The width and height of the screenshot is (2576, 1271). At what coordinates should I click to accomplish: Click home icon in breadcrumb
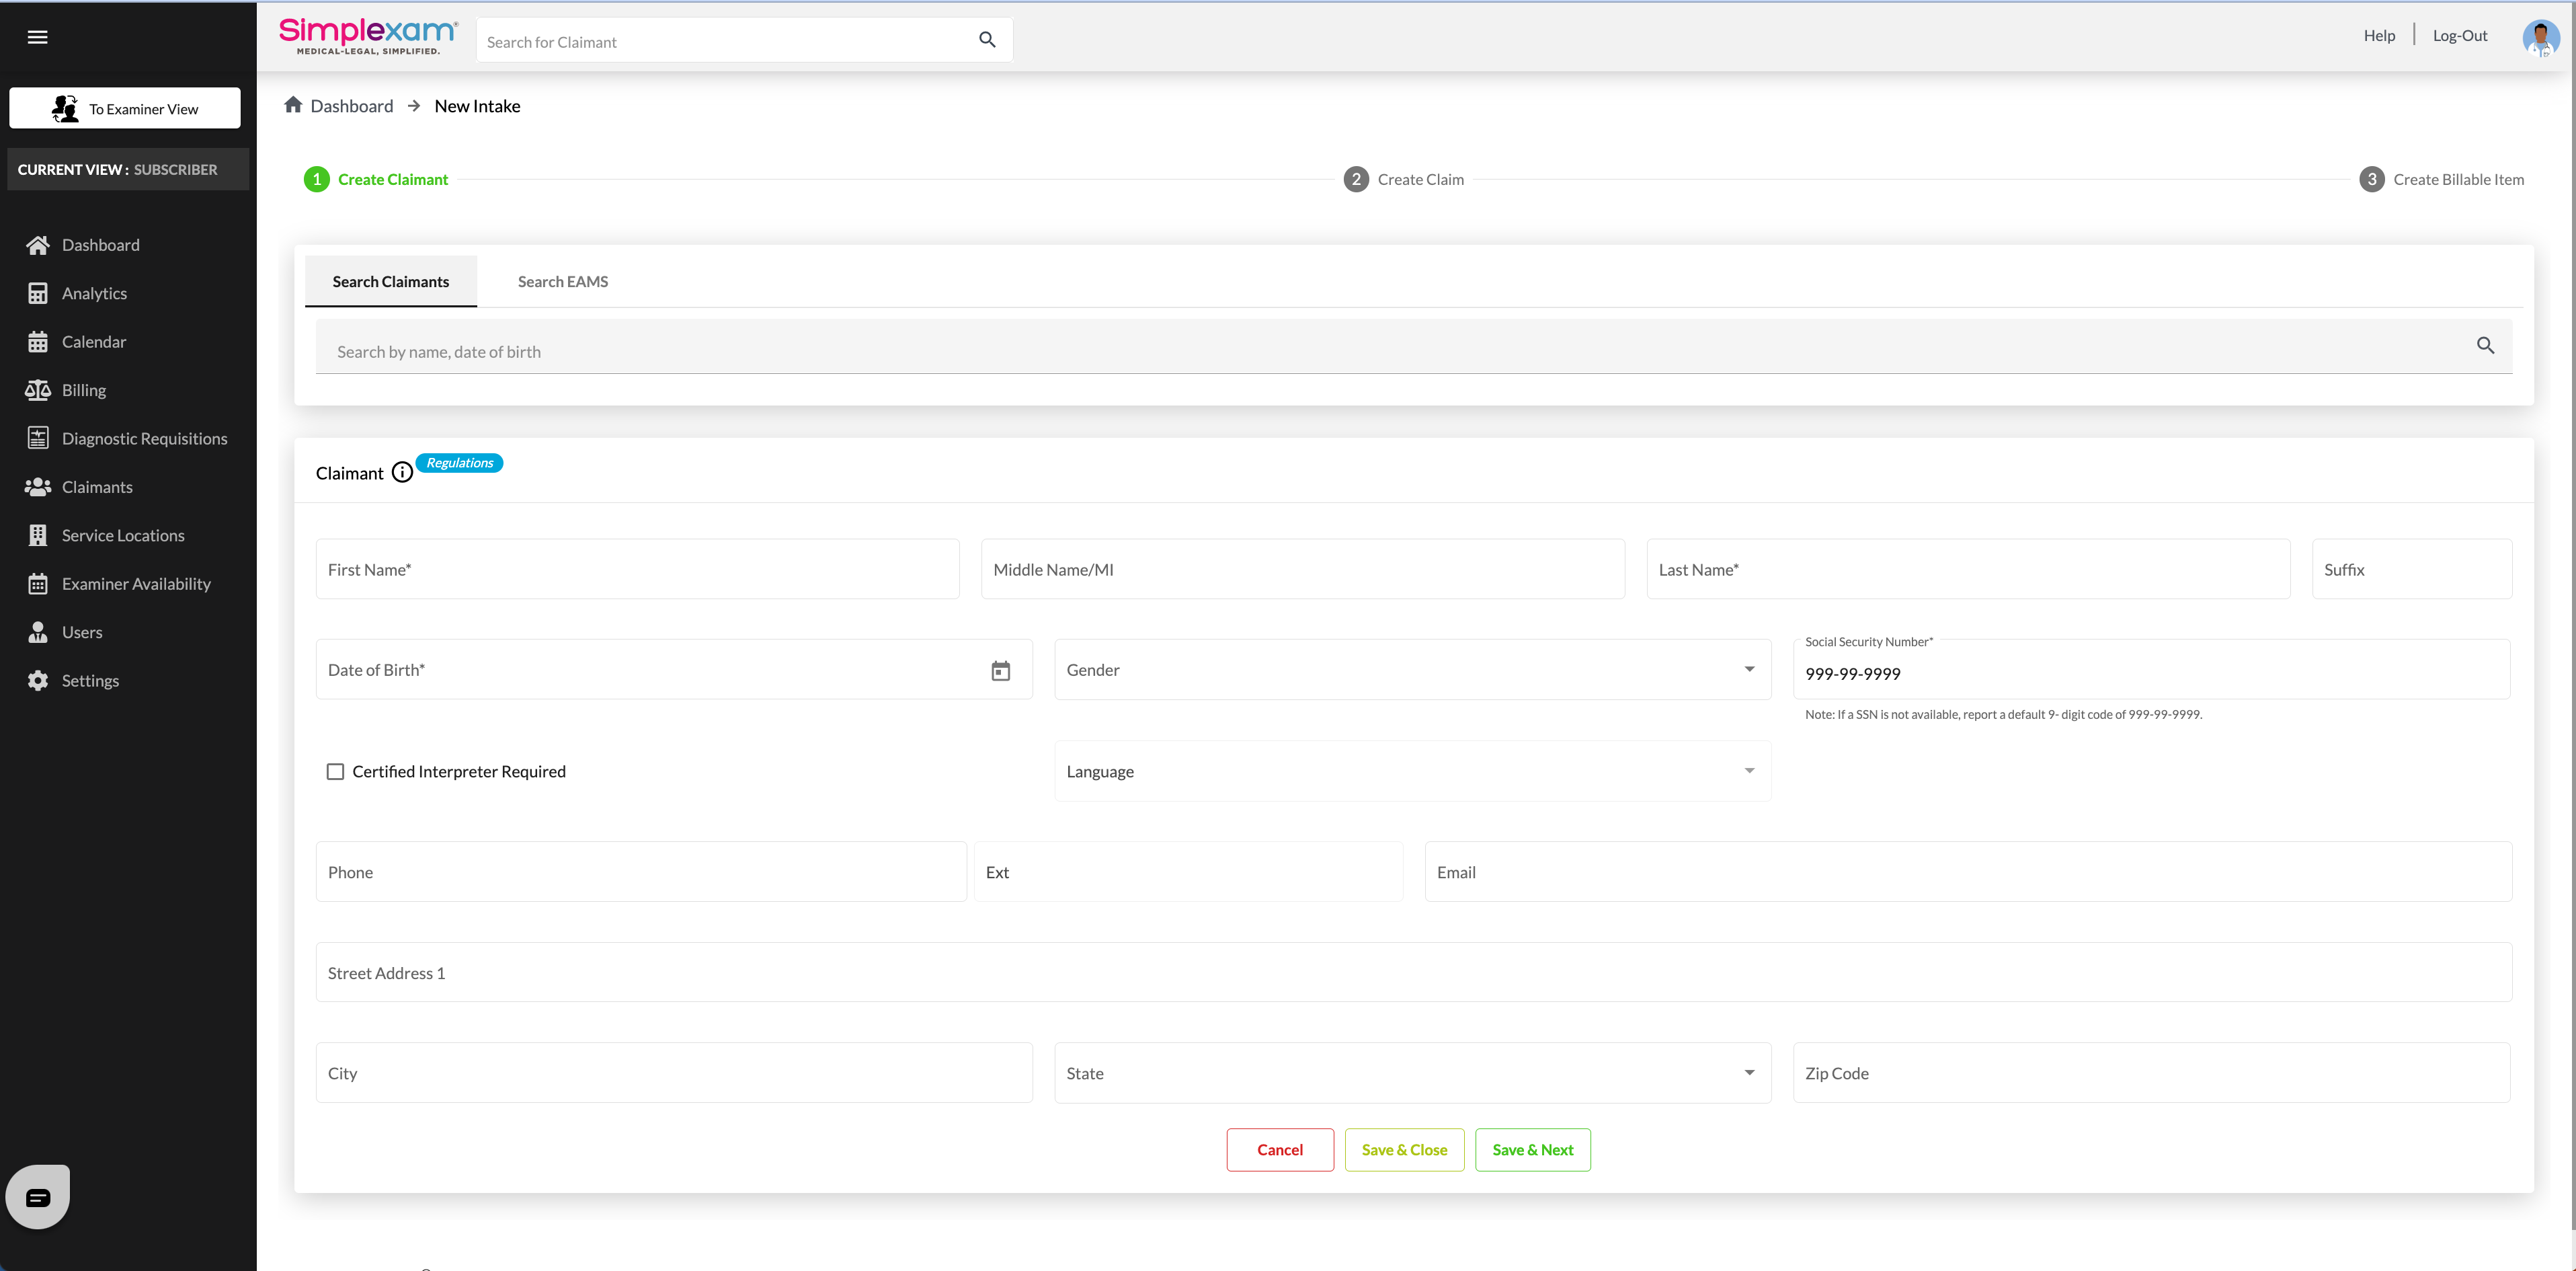point(293,105)
